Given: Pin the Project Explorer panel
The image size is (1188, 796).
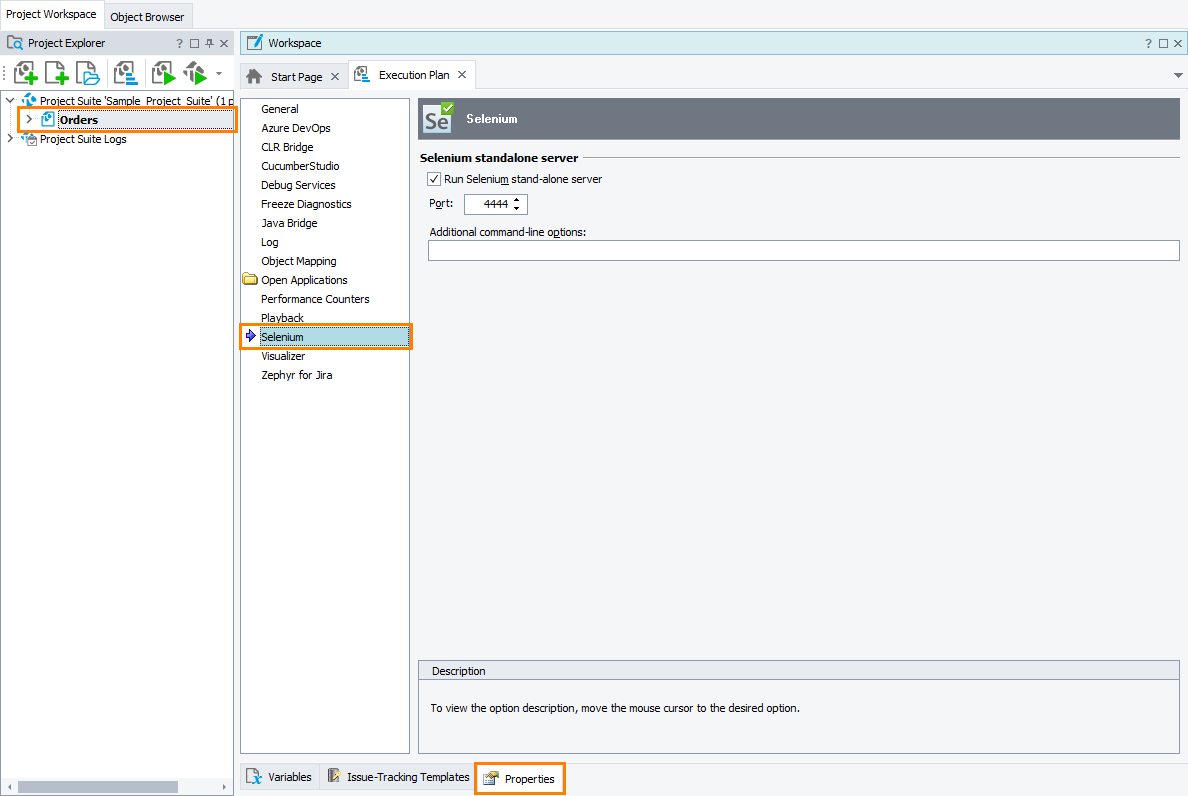Looking at the screenshot, I should [211, 43].
